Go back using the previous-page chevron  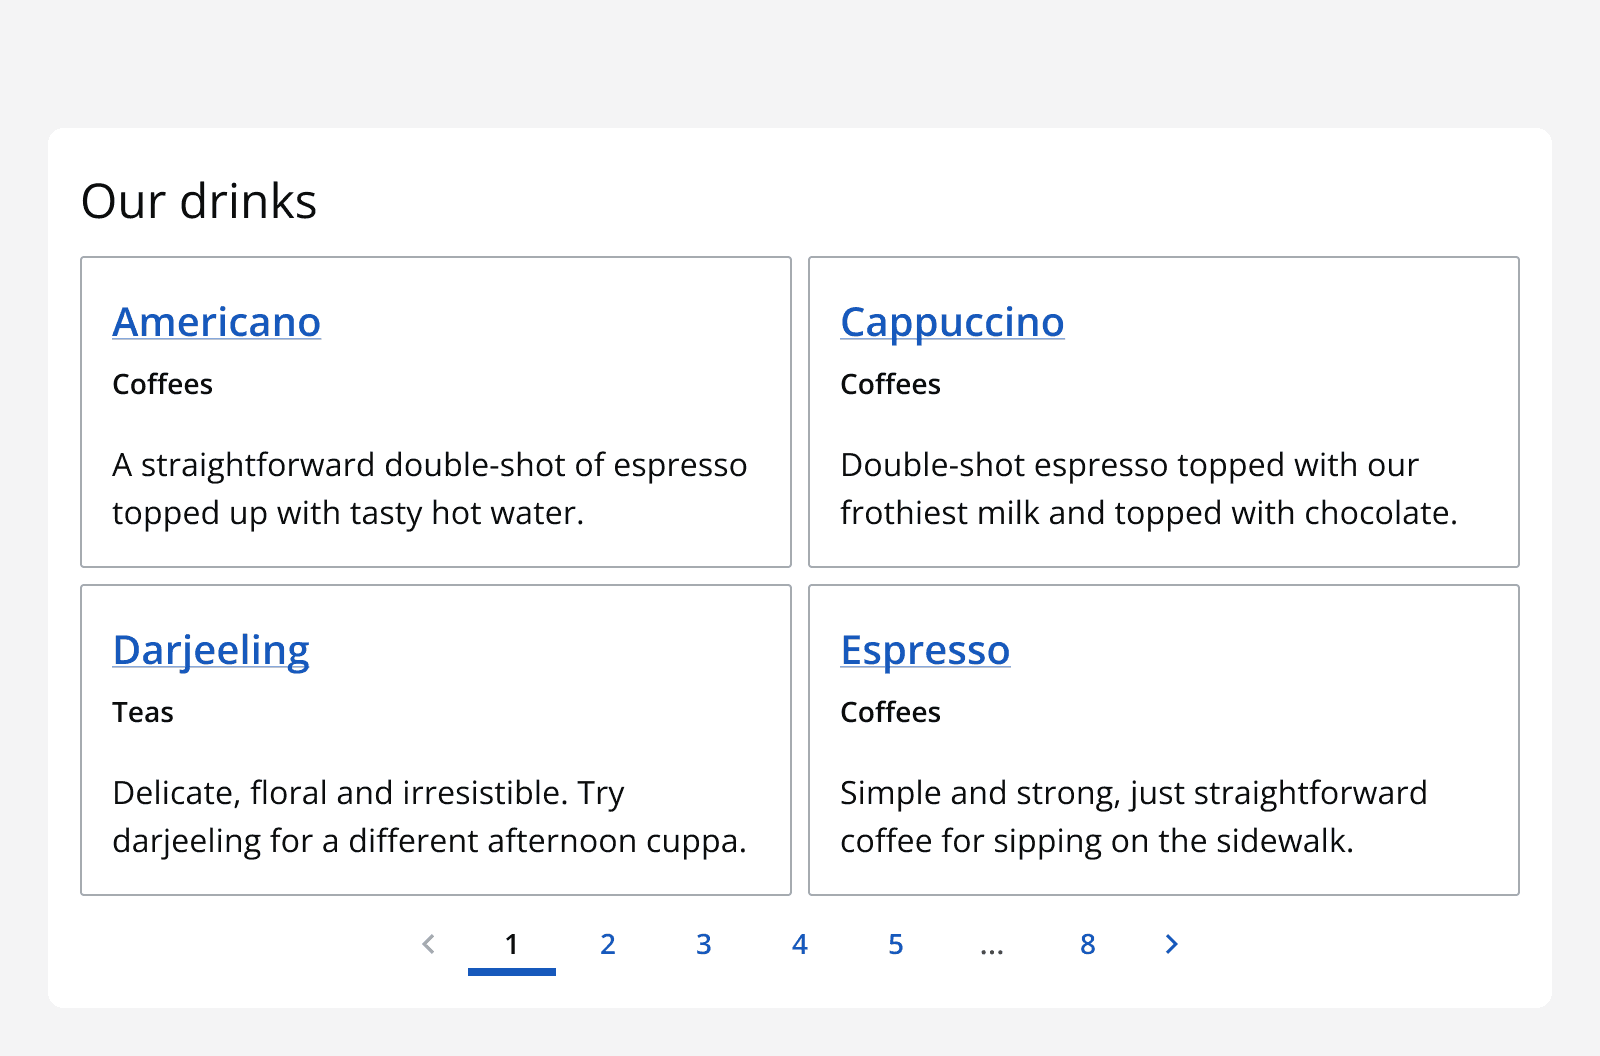tap(429, 944)
